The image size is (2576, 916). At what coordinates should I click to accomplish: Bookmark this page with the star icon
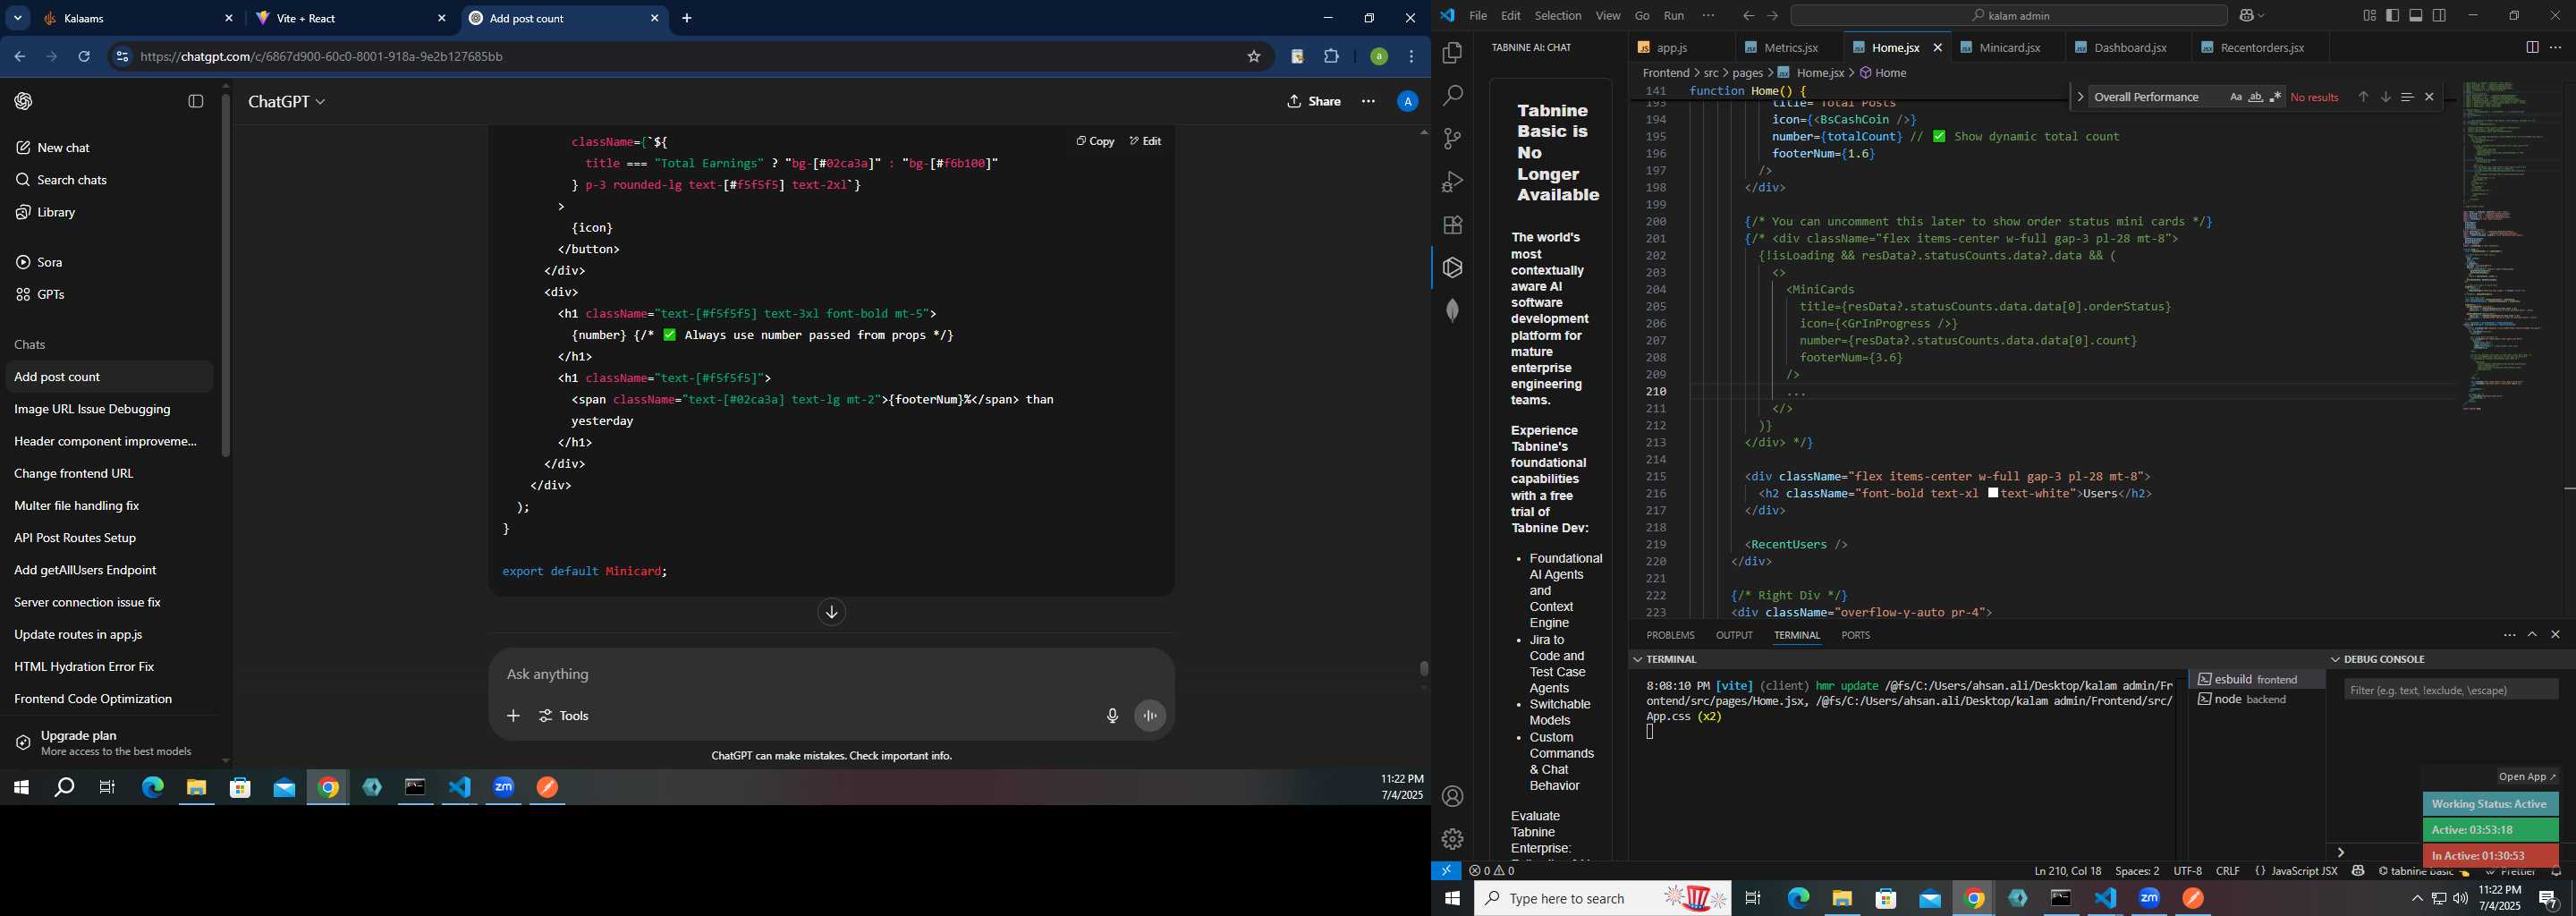click(1254, 57)
